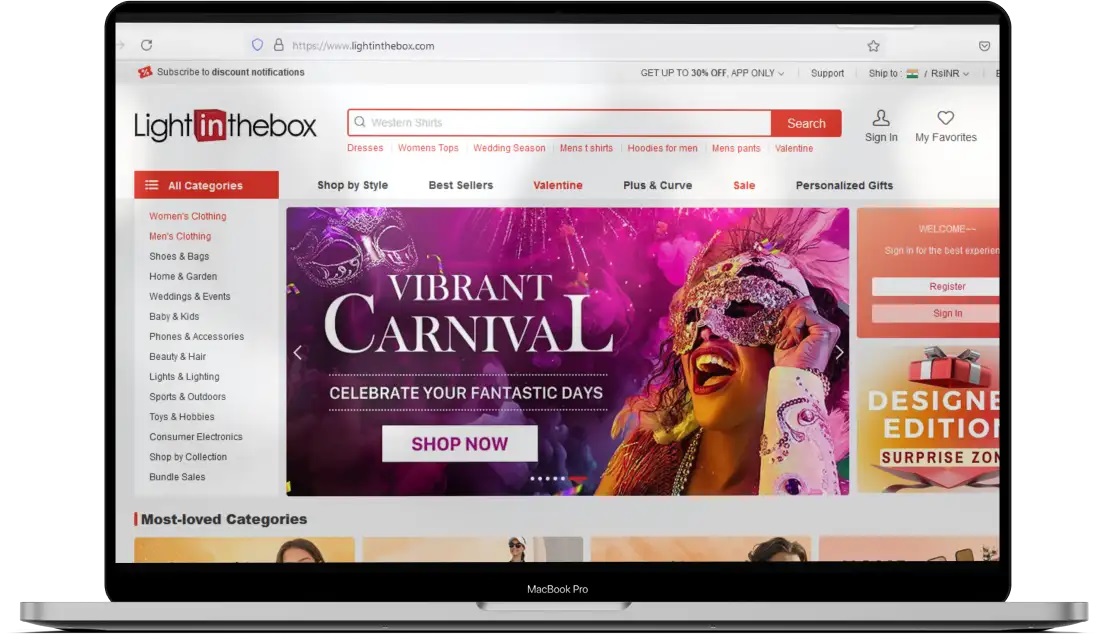Expand the All Categories menu
This screenshot has height=642, width=1099.
tap(206, 185)
